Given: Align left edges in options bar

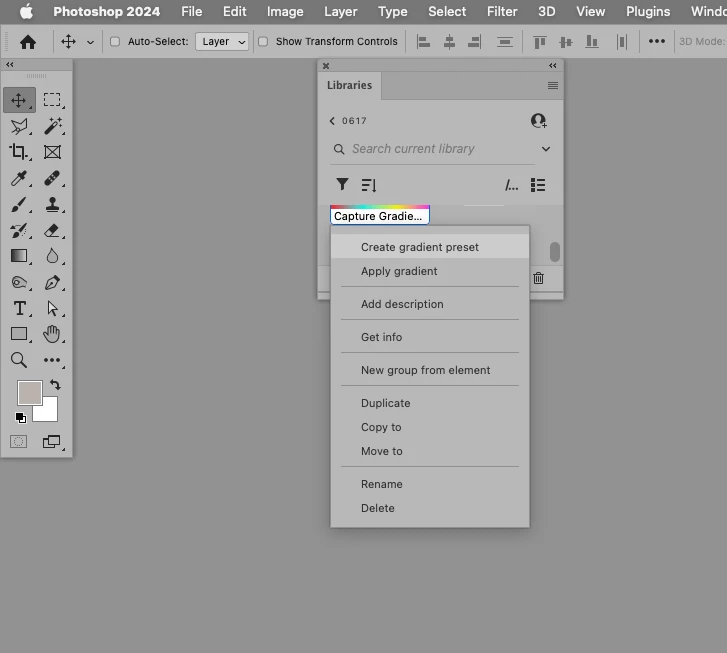Looking at the screenshot, I should coord(423,42).
